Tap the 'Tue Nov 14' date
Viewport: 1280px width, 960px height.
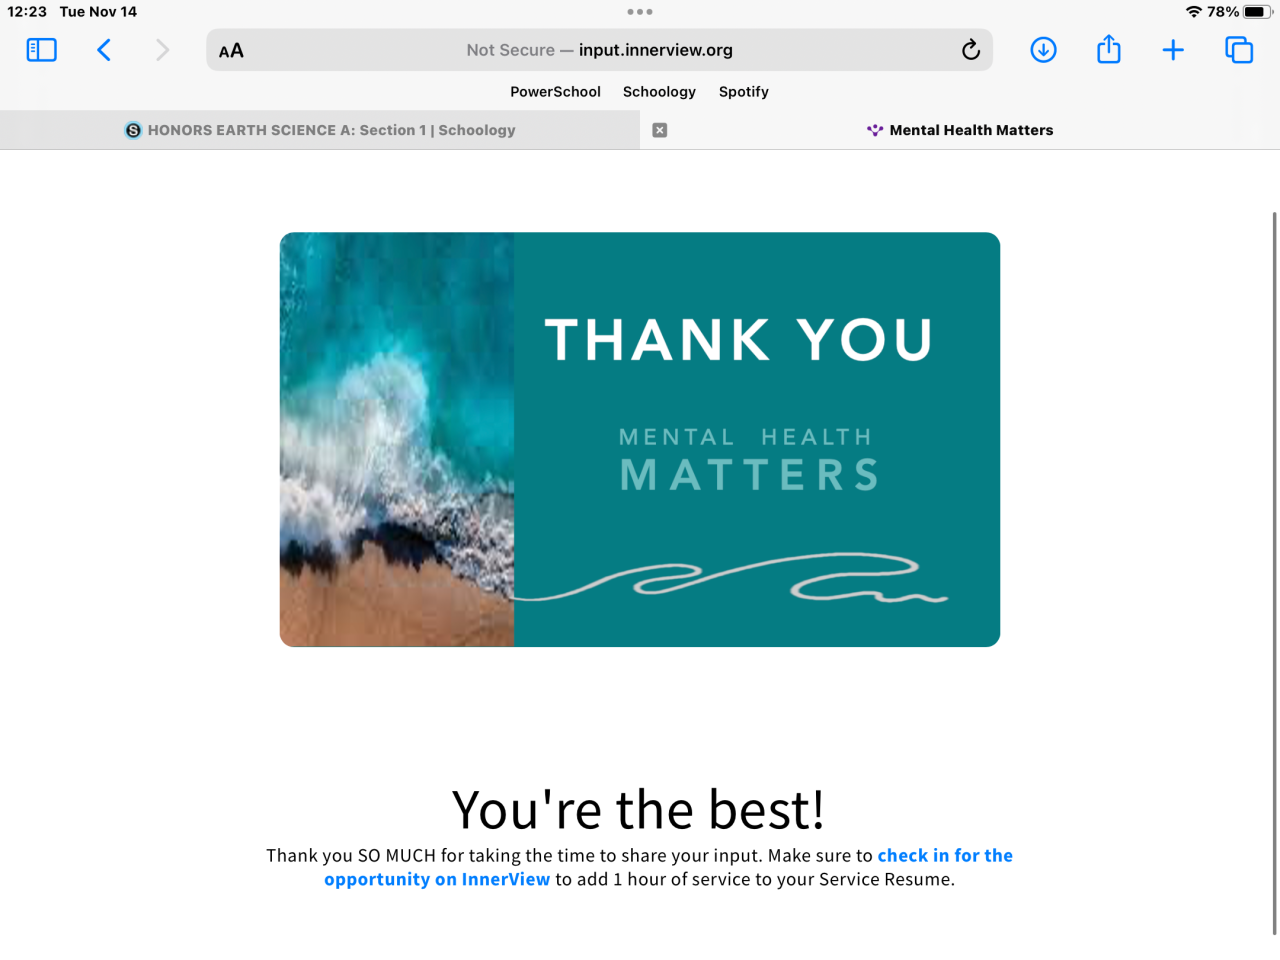[x=98, y=12]
